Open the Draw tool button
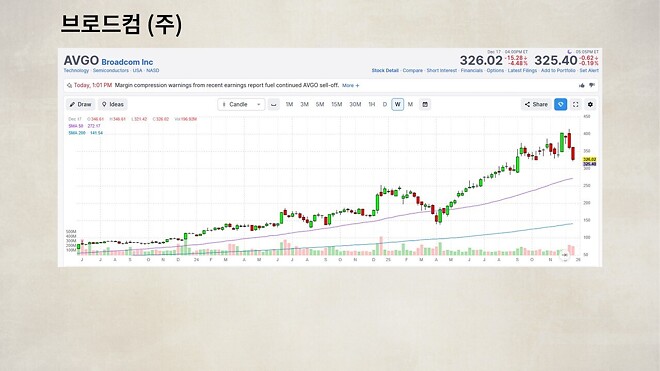 pos(80,104)
